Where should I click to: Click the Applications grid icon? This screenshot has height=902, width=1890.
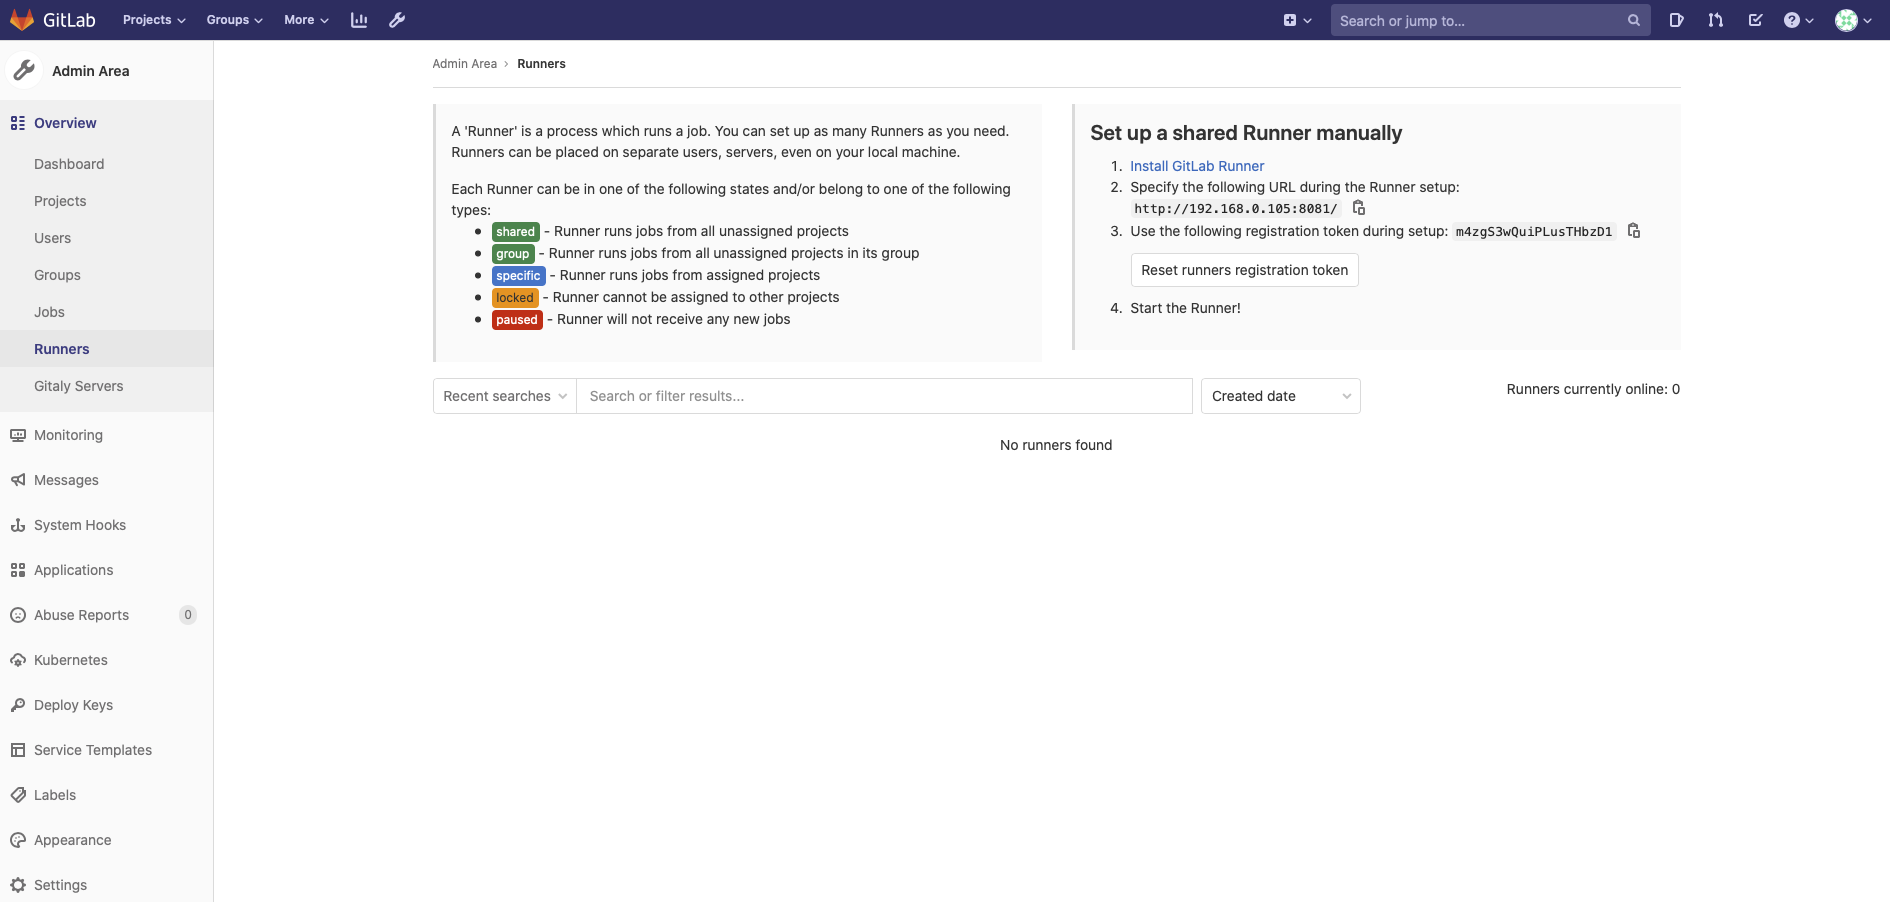click(x=18, y=570)
